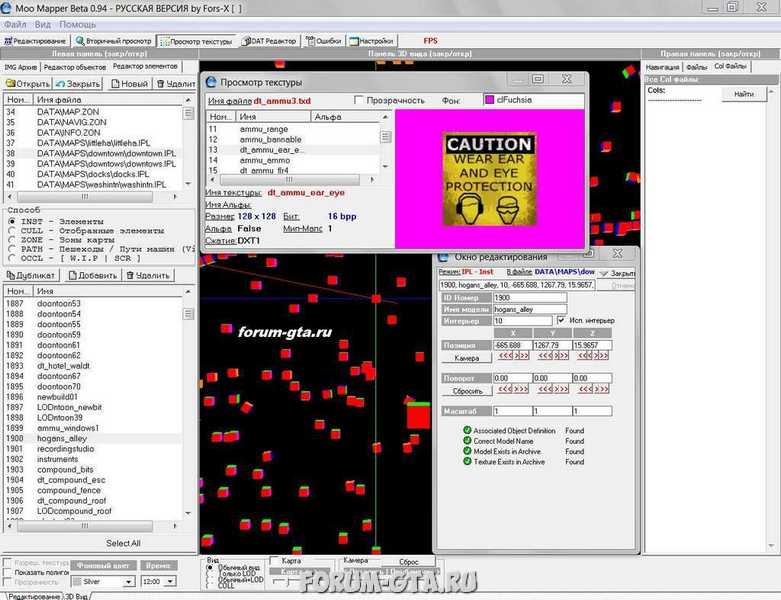
Task: Increase position Z with right arrows
Action: coord(601,356)
